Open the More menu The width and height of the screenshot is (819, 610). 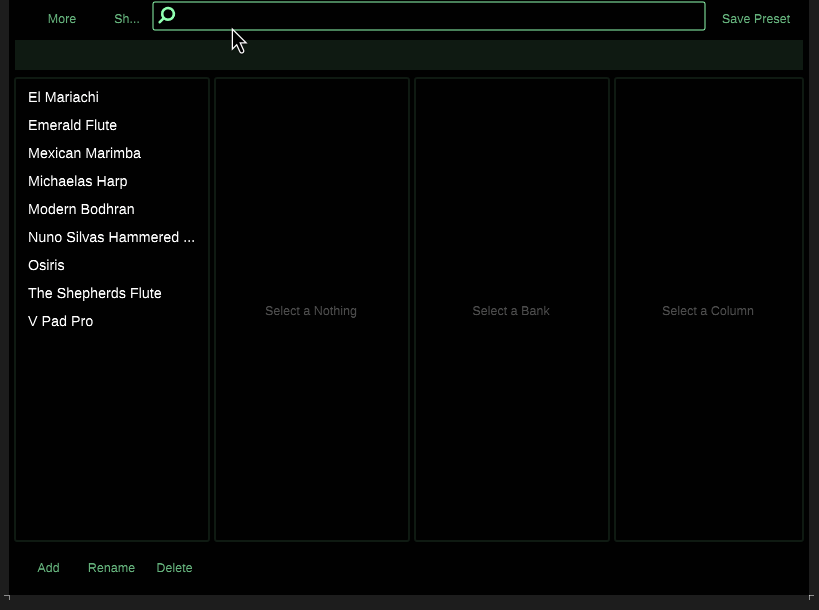[x=62, y=19]
